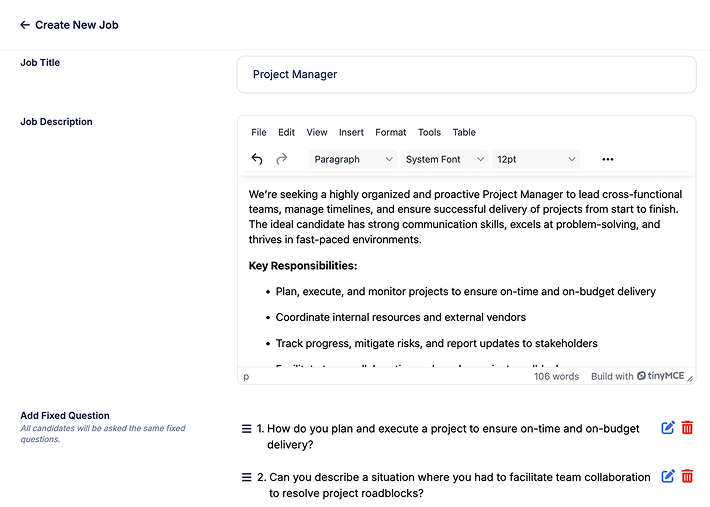Redo edit in description editor
The image size is (710, 507).
(x=282, y=159)
